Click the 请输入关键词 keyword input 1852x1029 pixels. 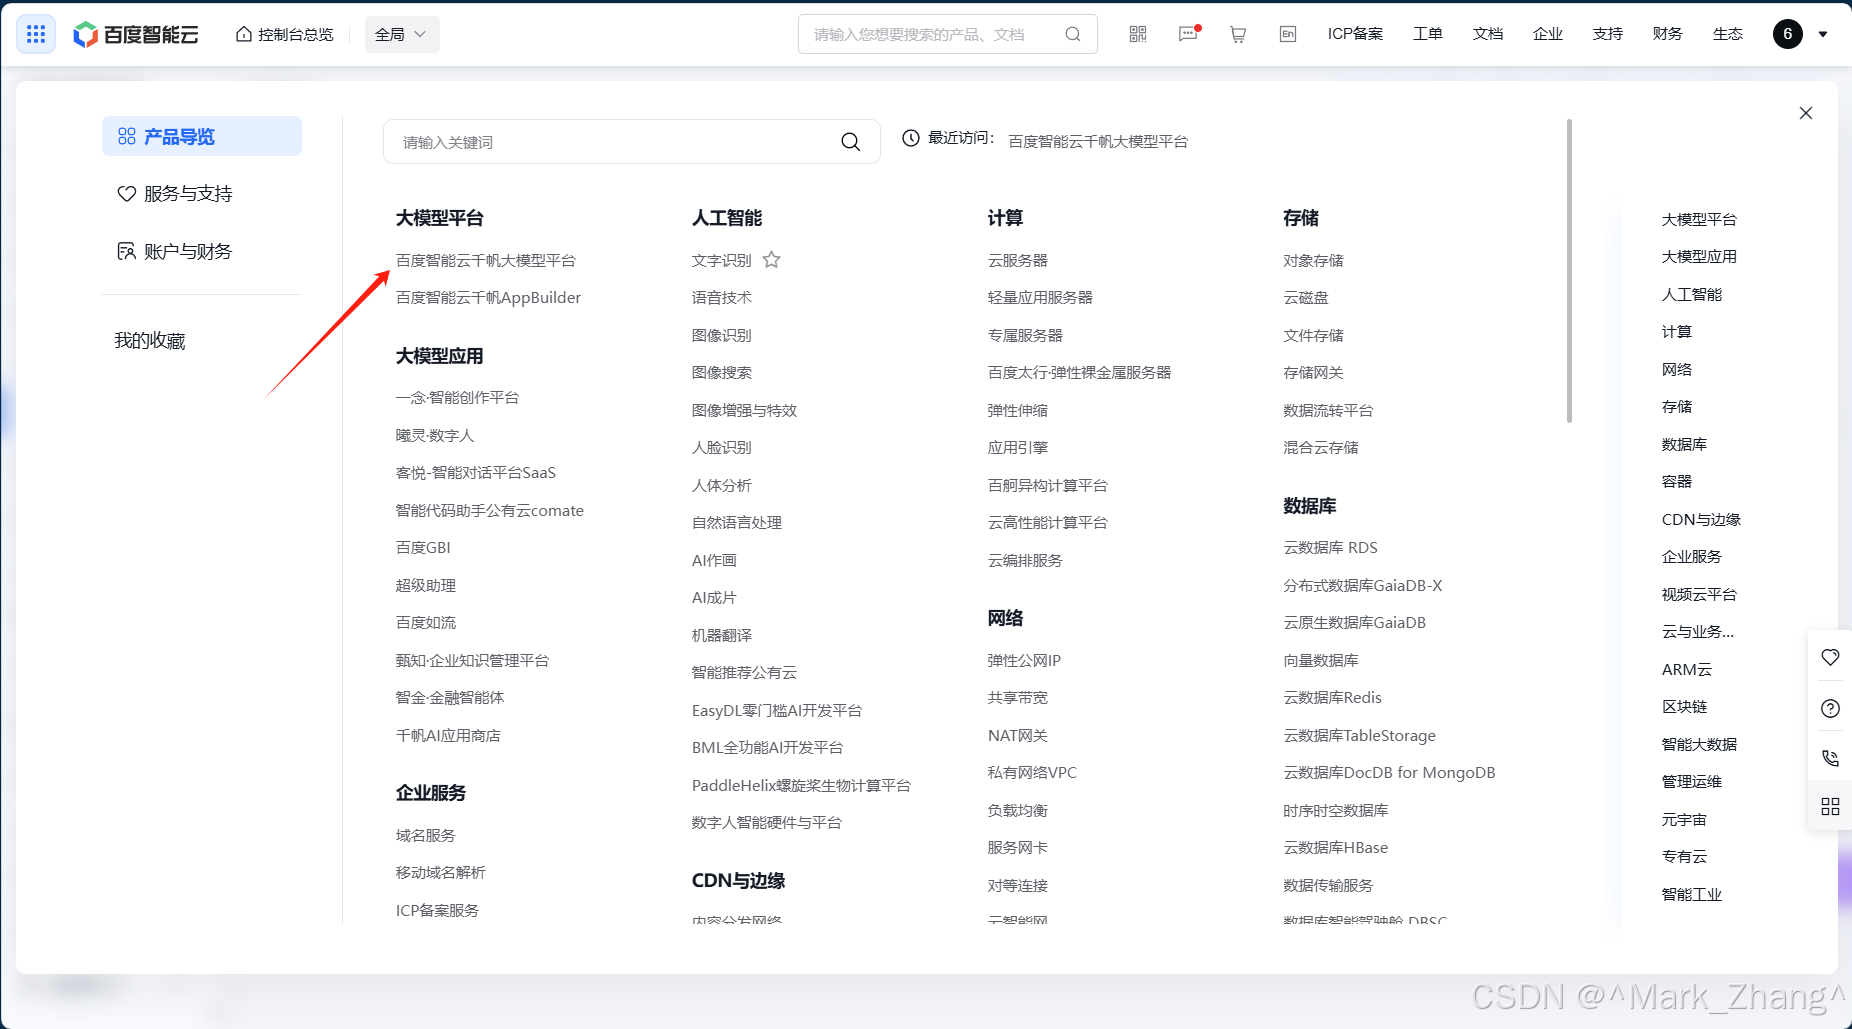point(632,142)
